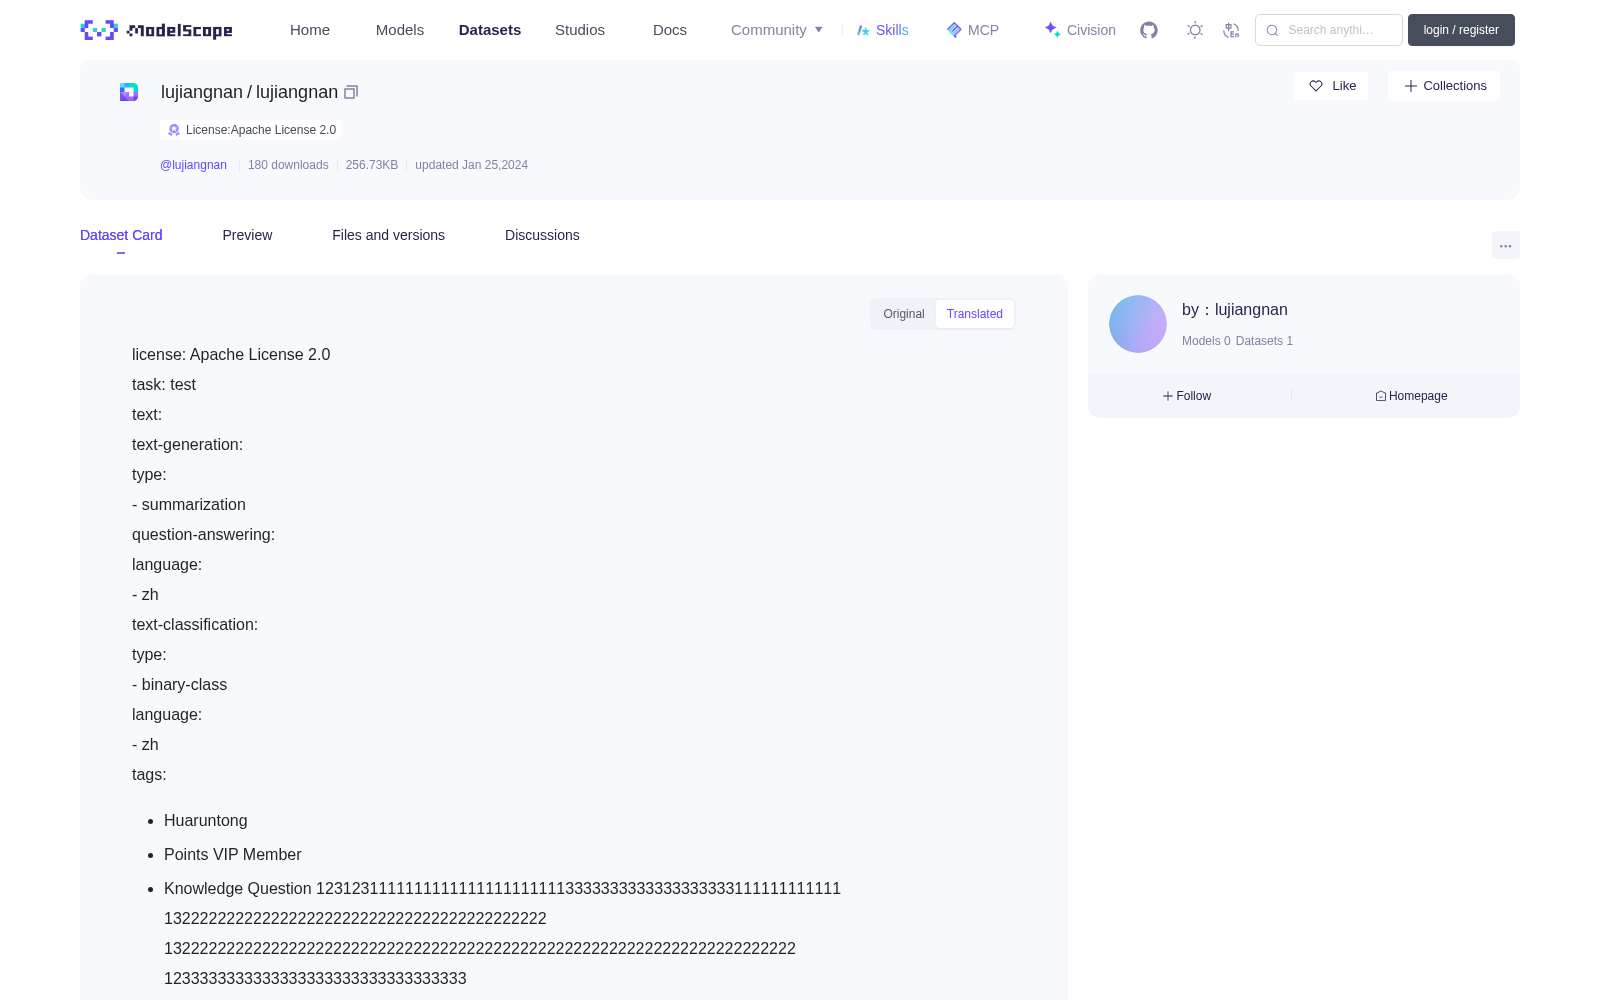
Task: Open the three-dots more options menu
Action: (1505, 245)
